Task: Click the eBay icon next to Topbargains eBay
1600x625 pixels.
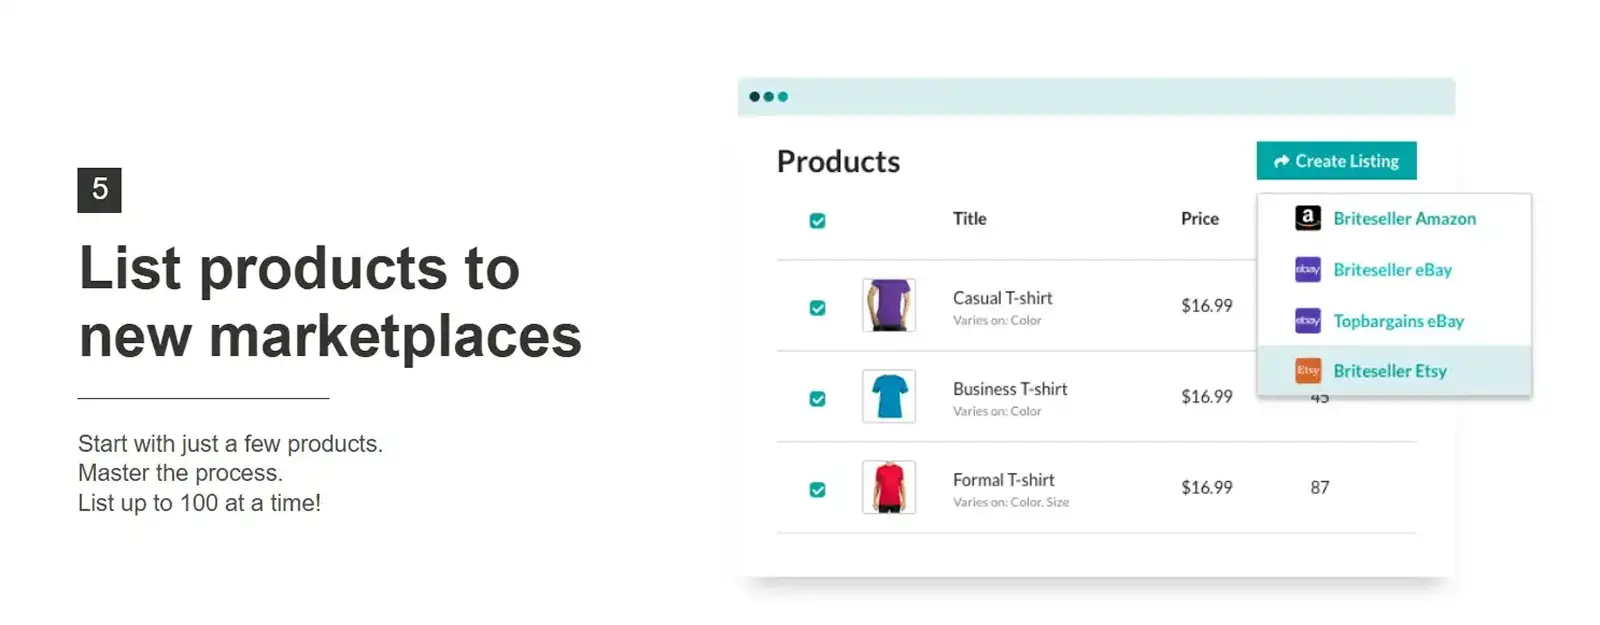Action: click(1306, 321)
